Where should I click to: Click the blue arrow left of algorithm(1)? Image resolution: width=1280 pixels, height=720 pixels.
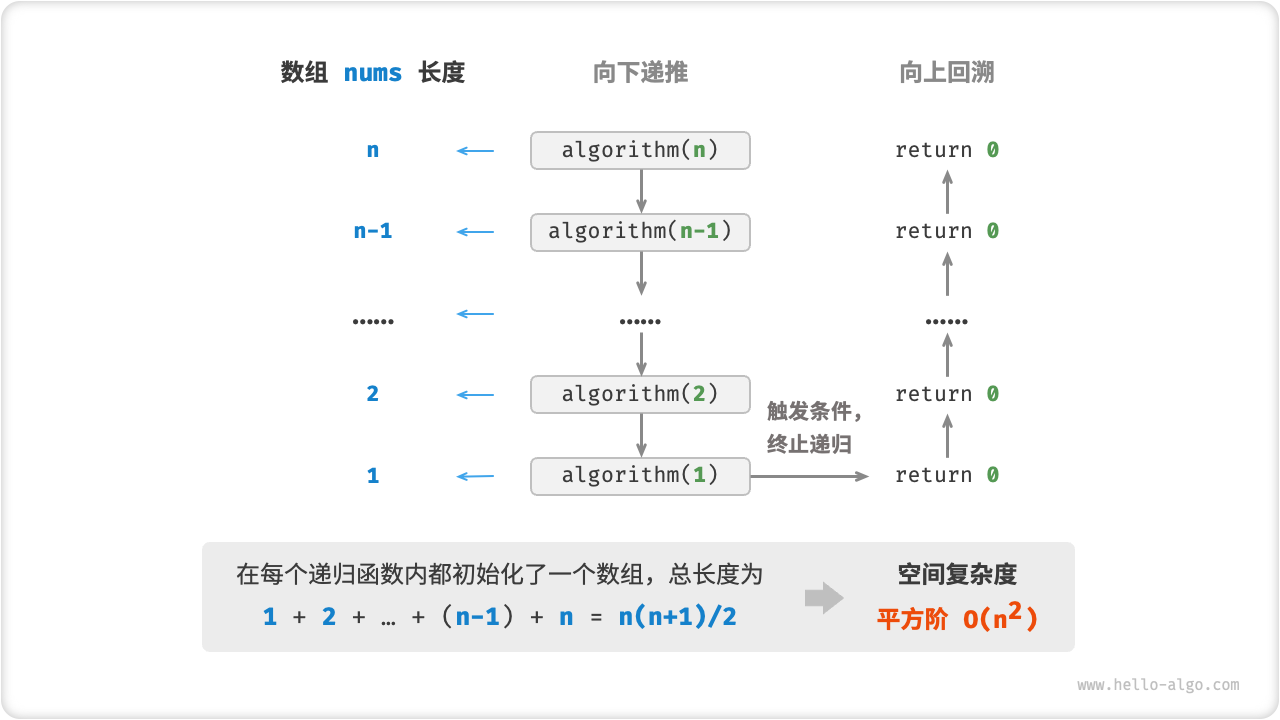coord(475,476)
